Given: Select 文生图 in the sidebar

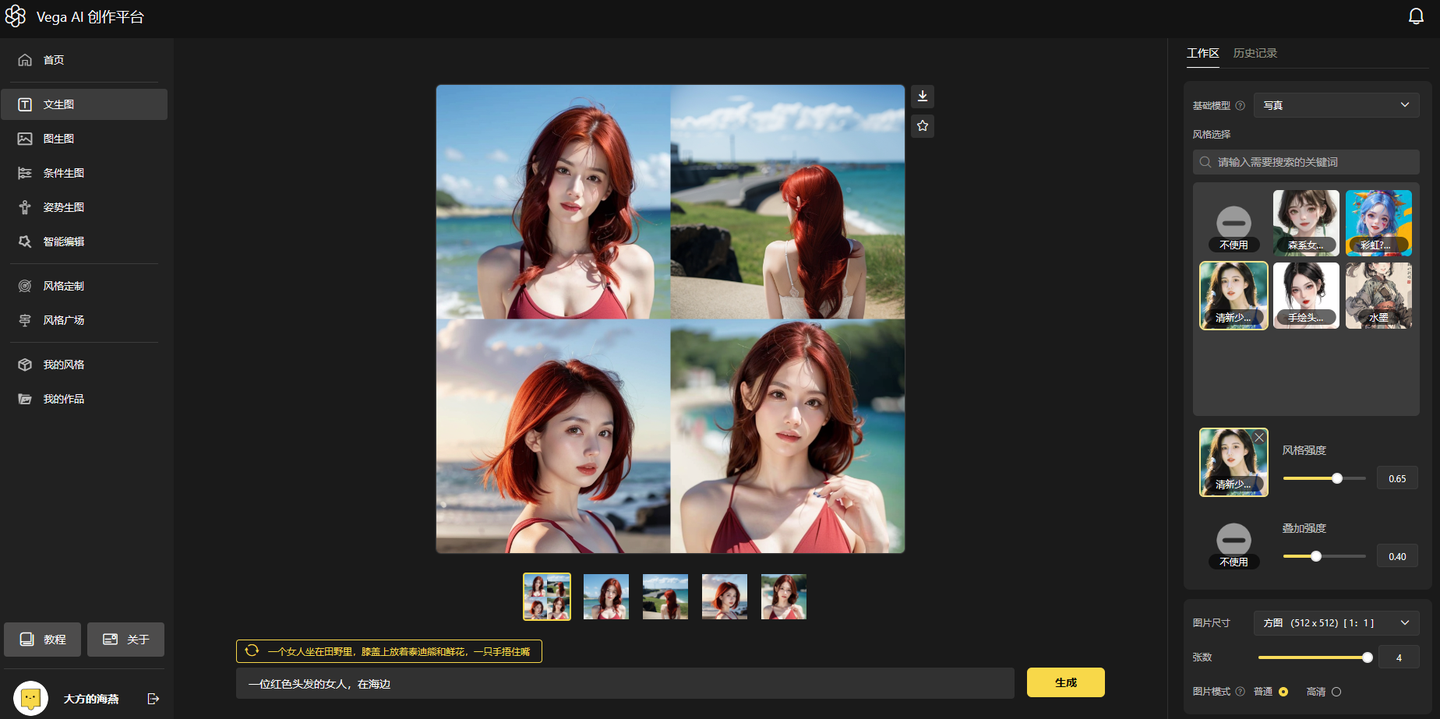Looking at the screenshot, I should [x=84, y=104].
